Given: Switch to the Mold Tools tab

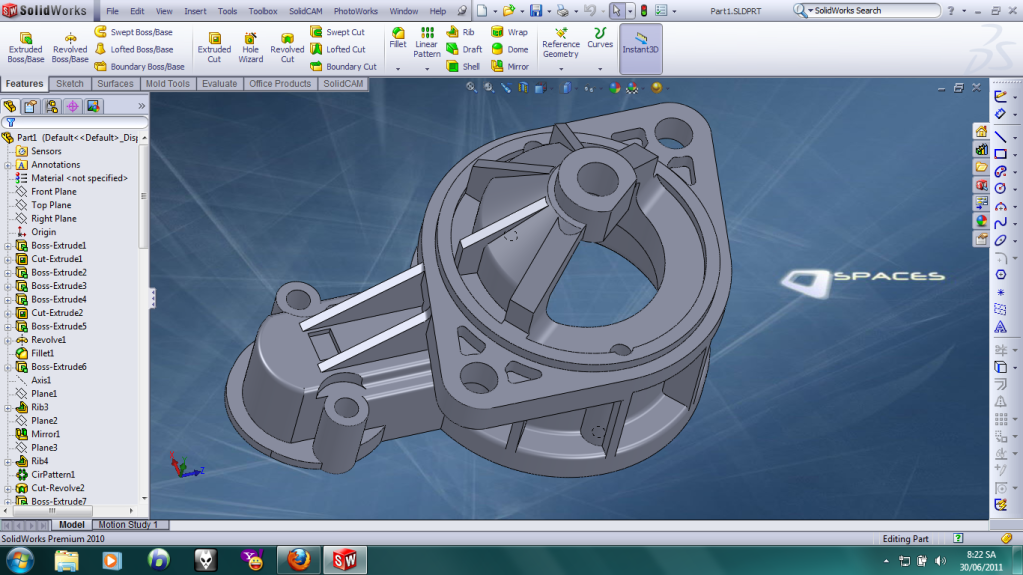Looking at the screenshot, I should click(x=168, y=84).
